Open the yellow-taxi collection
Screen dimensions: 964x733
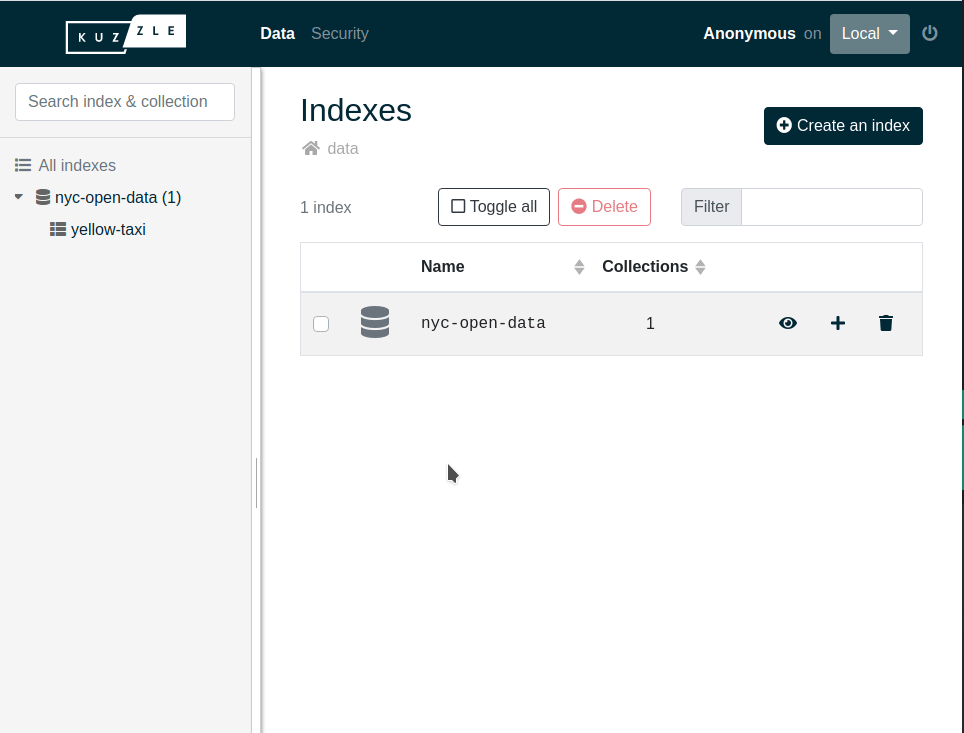tap(108, 229)
